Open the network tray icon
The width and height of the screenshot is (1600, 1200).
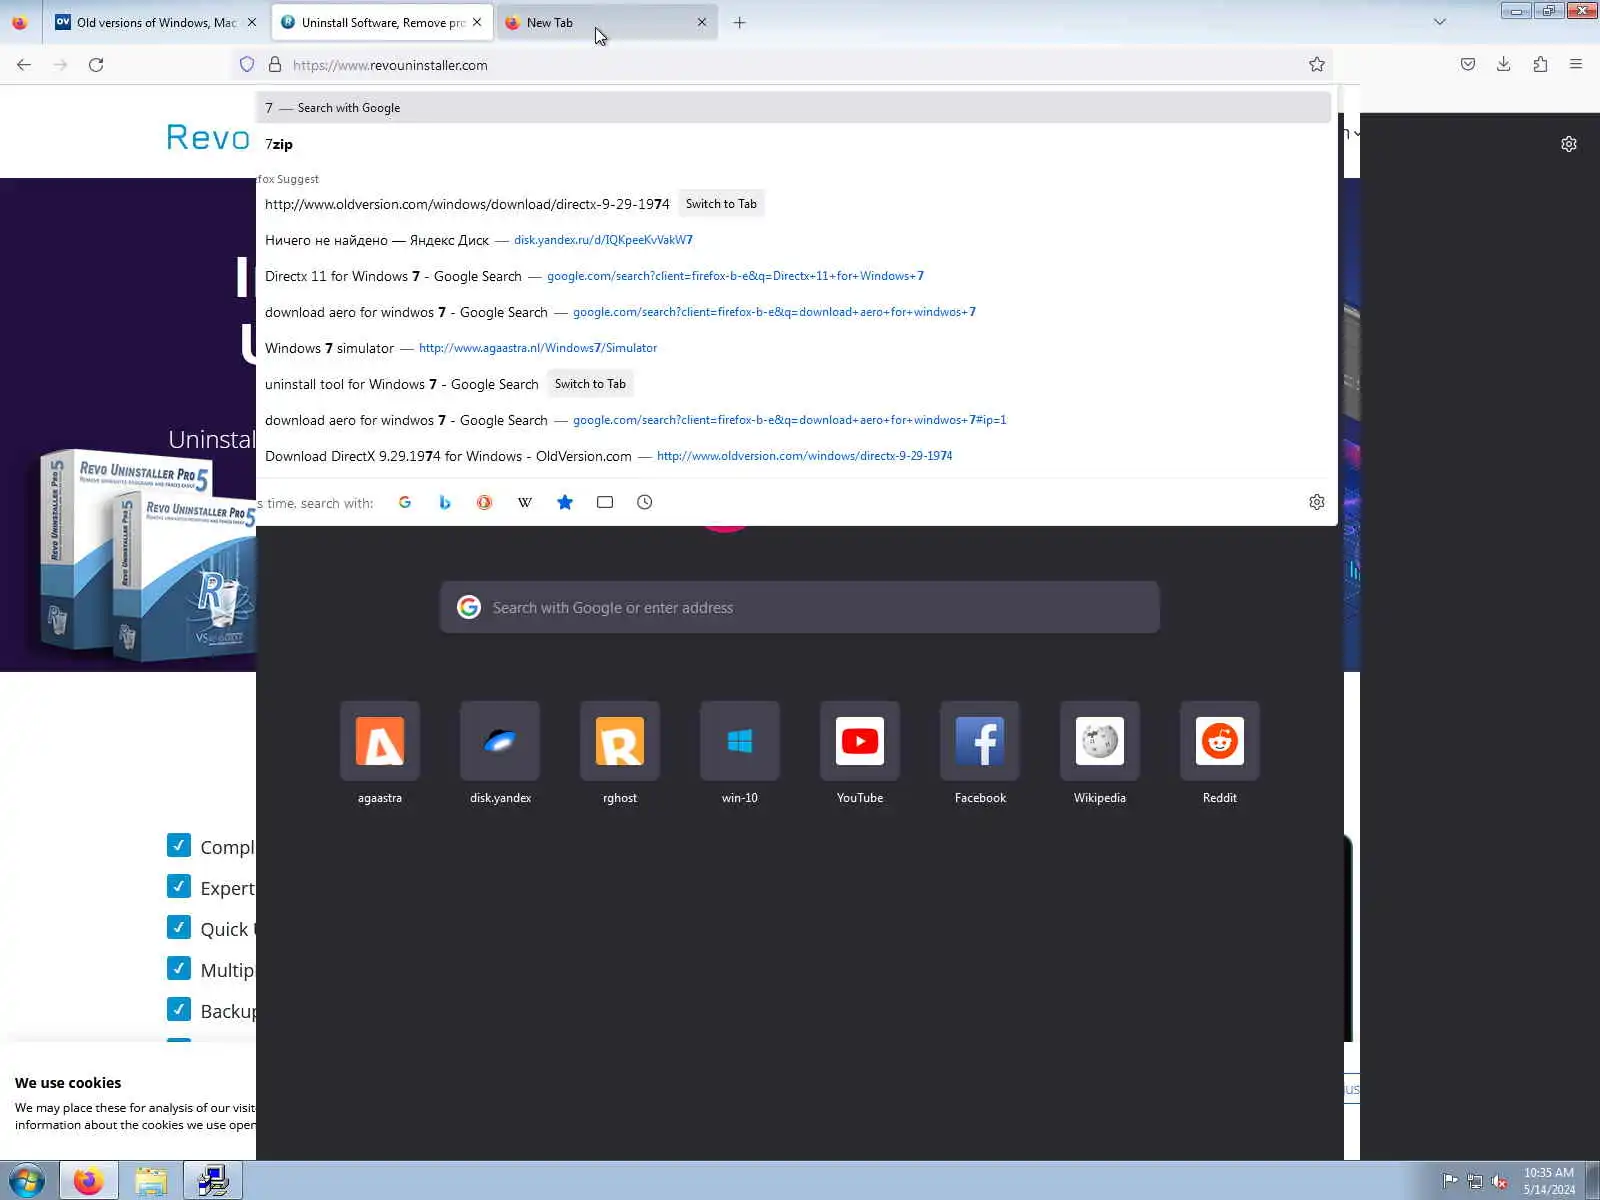click(1475, 1181)
